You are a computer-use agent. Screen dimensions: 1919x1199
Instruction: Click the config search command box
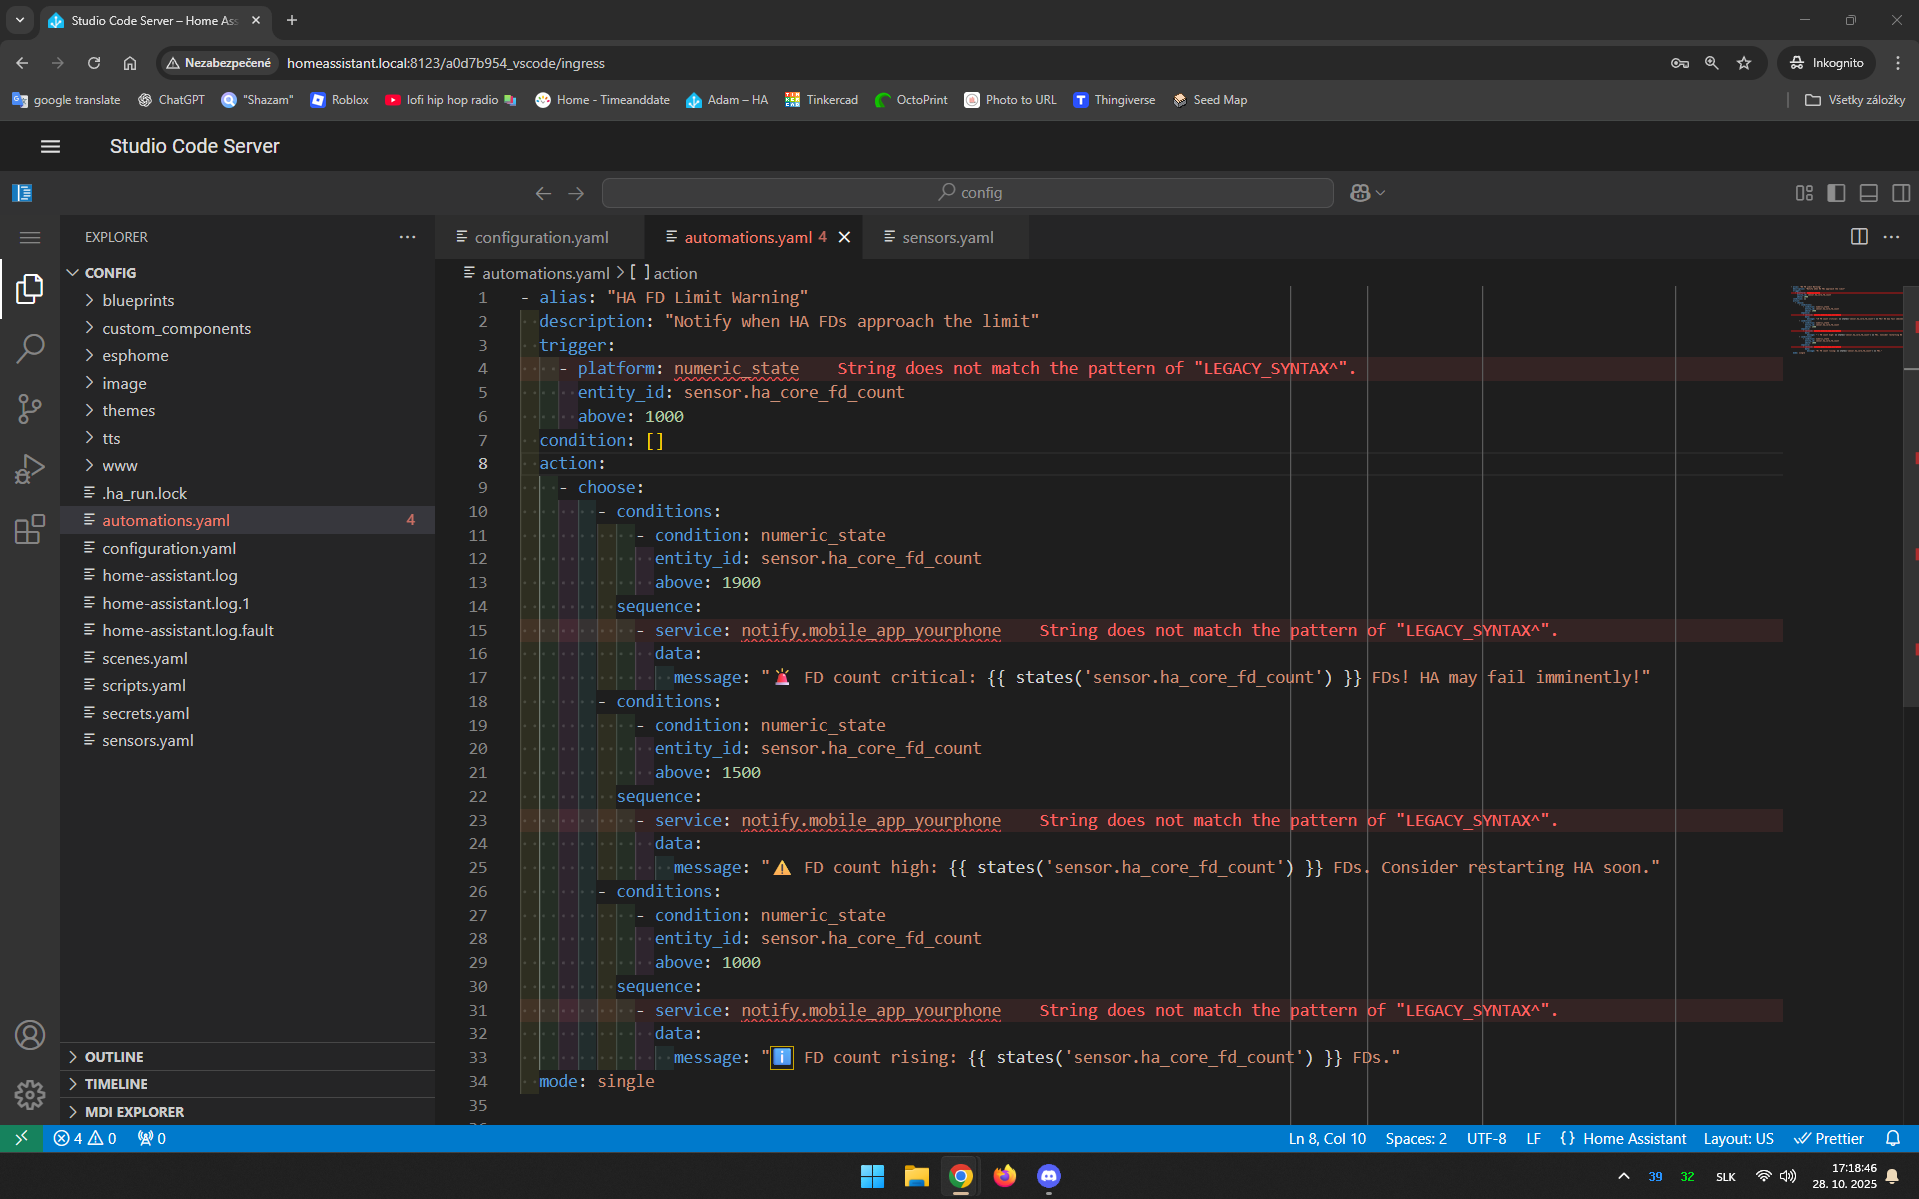click(x=967, y=193)
